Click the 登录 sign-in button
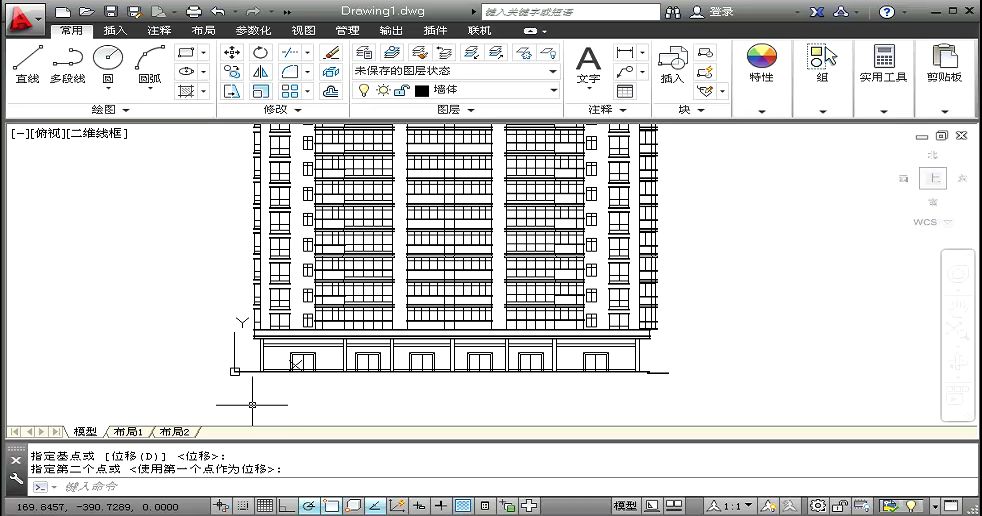982x516 pixels. coord(721,12)
